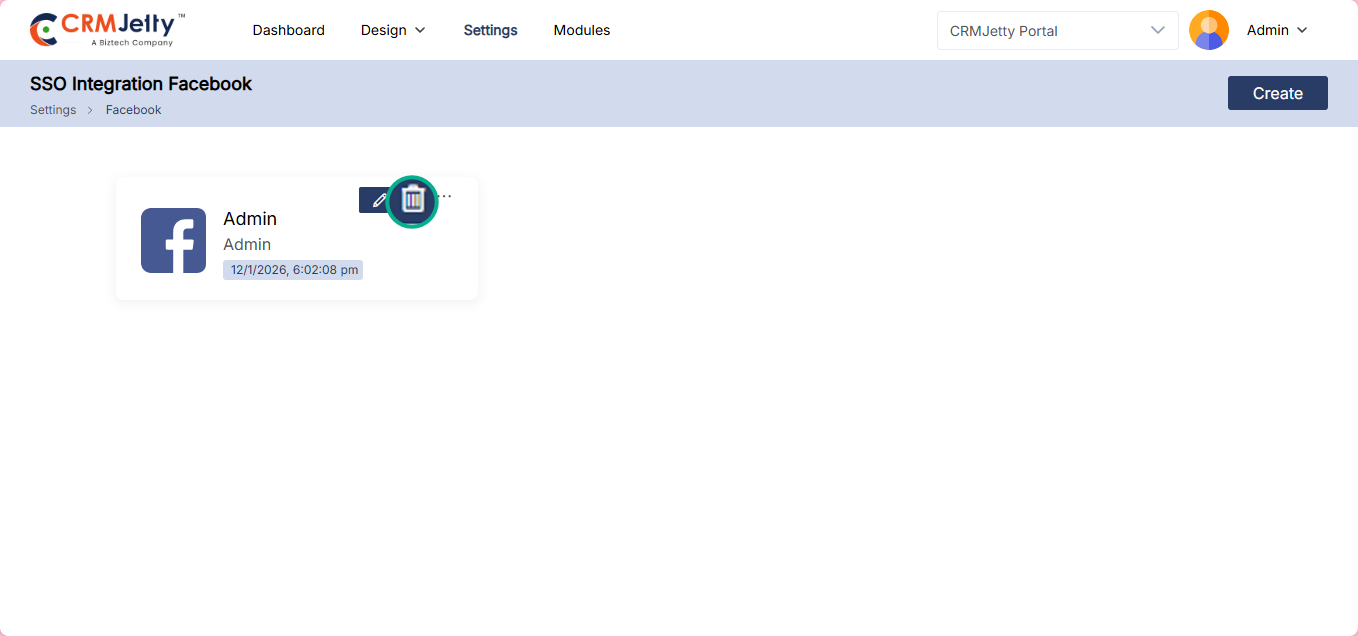Open the three-dot more options menu
Screen dimensions: 1358x636
[x=446, y=196]
